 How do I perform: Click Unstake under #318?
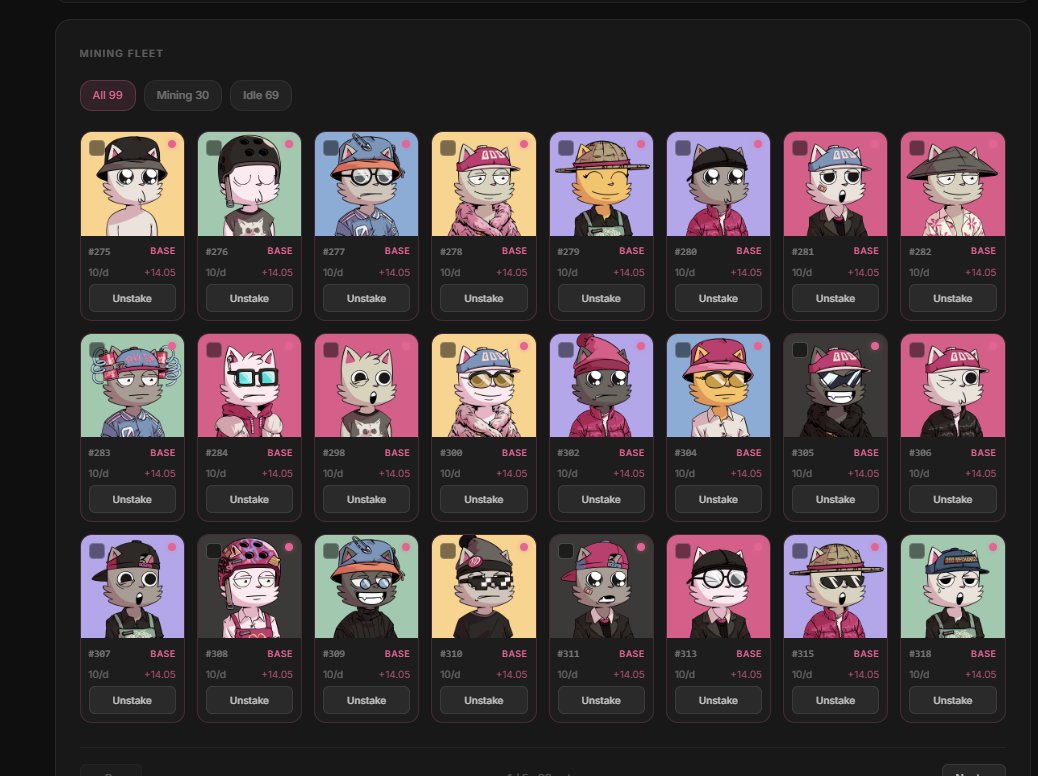[x=953, y=701]
